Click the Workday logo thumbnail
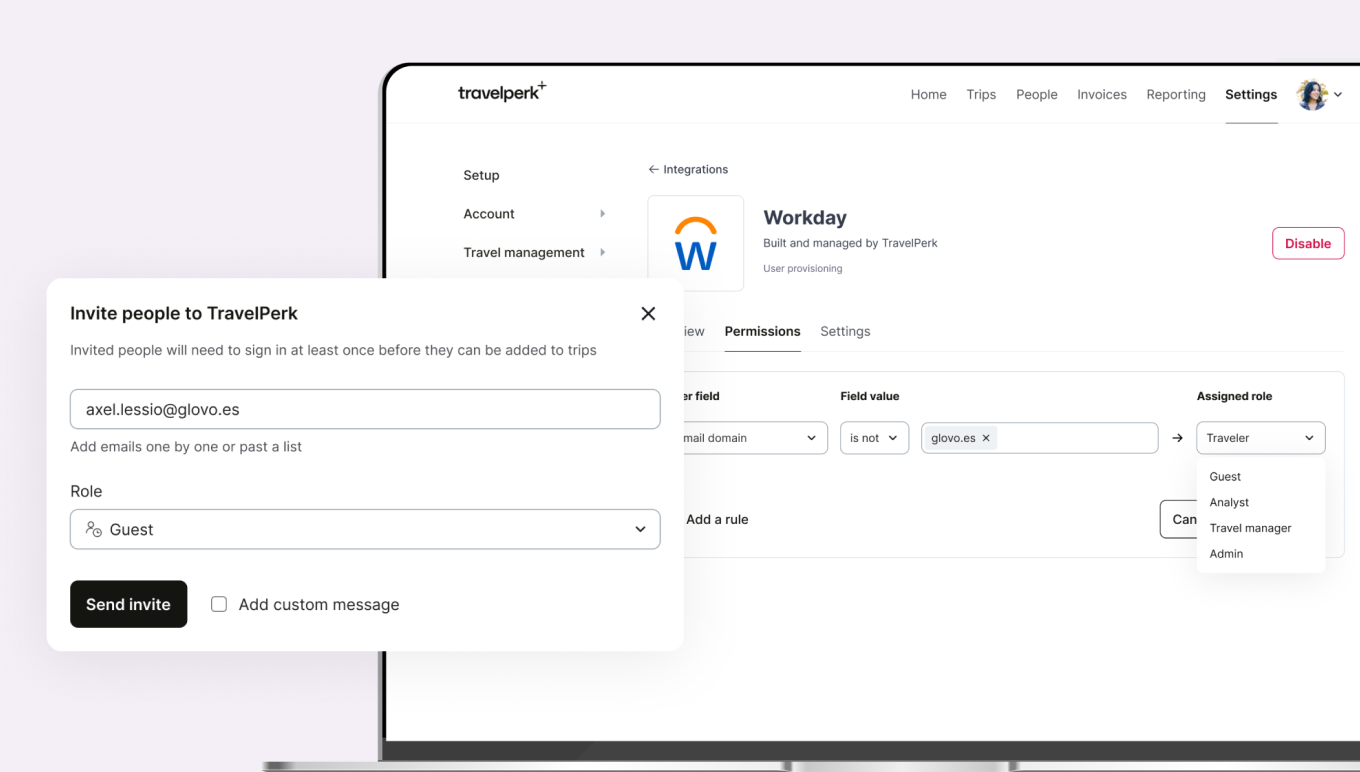The height and width of the screenshot is (772, 1360). pos(696,243)
